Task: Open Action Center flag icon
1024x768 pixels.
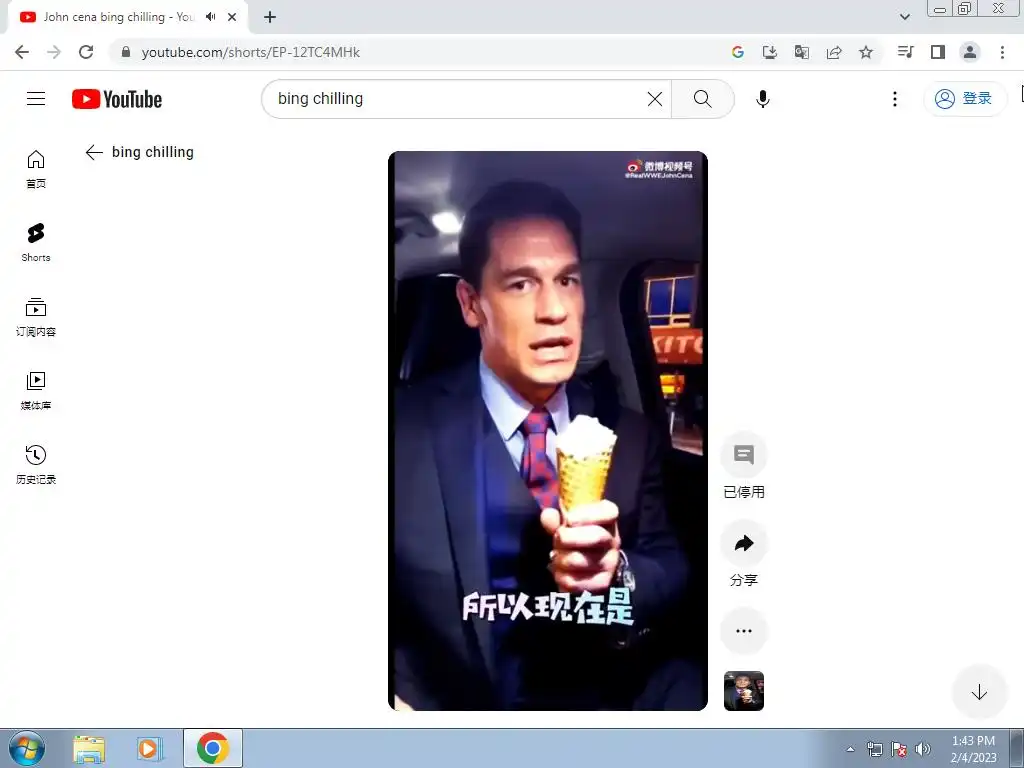Action: (899, 749)
